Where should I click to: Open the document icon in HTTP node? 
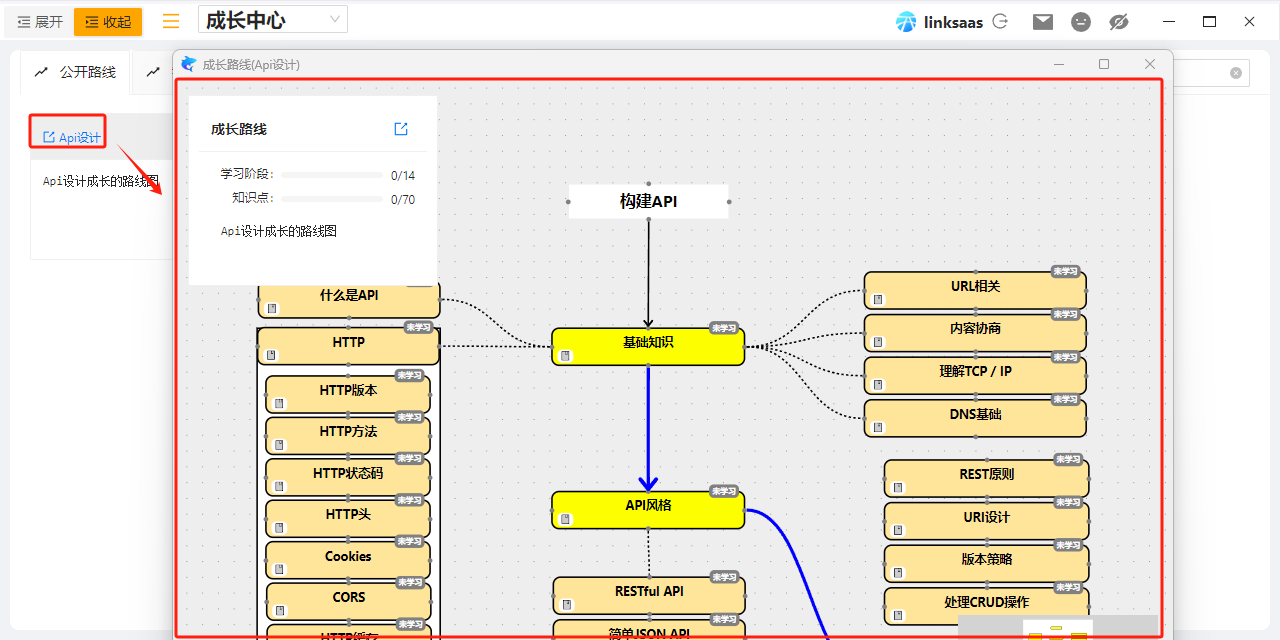[272, 356]
